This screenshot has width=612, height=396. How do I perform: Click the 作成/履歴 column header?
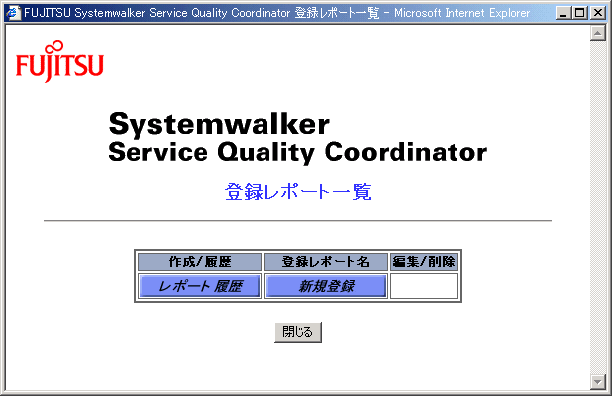[200, 262]
